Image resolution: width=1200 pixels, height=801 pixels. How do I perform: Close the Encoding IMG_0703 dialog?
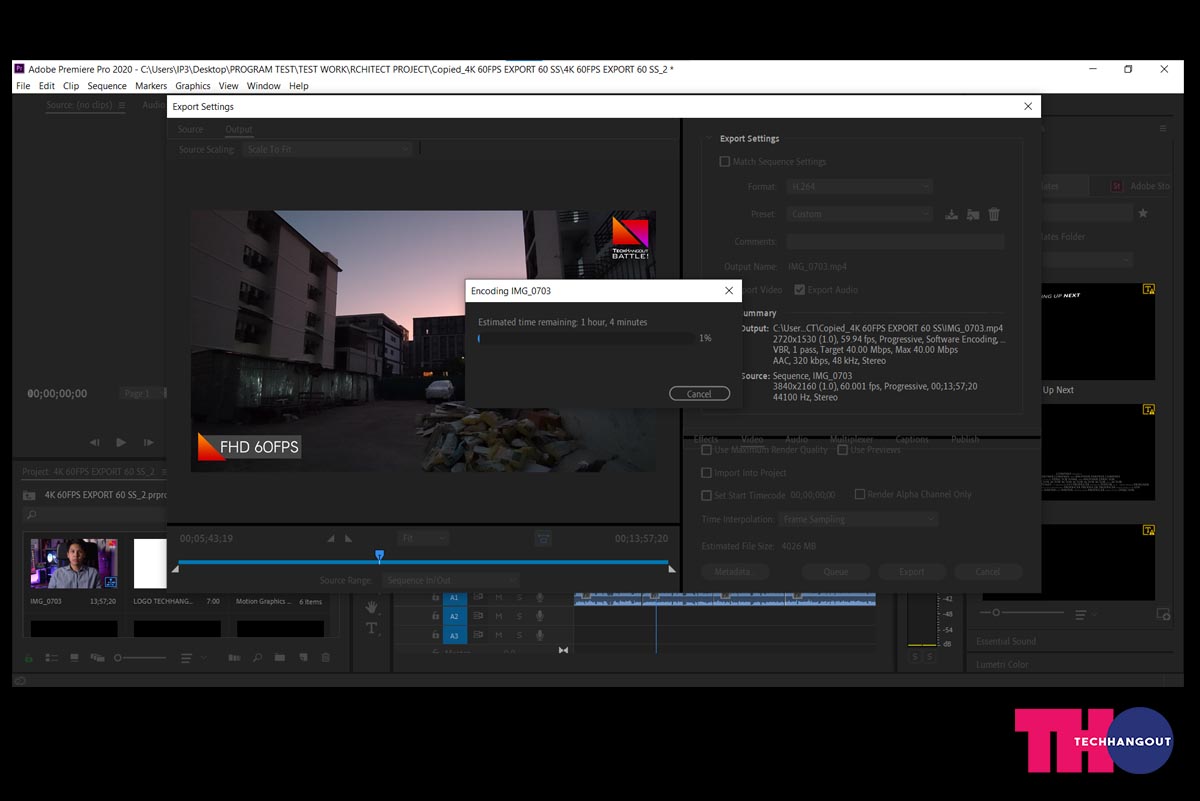pos(729,290)
